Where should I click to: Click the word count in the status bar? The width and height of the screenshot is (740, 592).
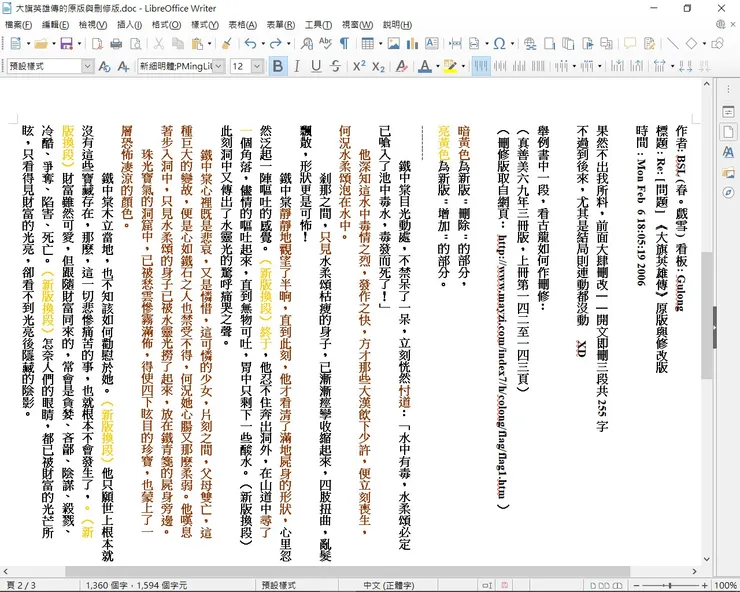pyautogui.click(x=136, y=585)
